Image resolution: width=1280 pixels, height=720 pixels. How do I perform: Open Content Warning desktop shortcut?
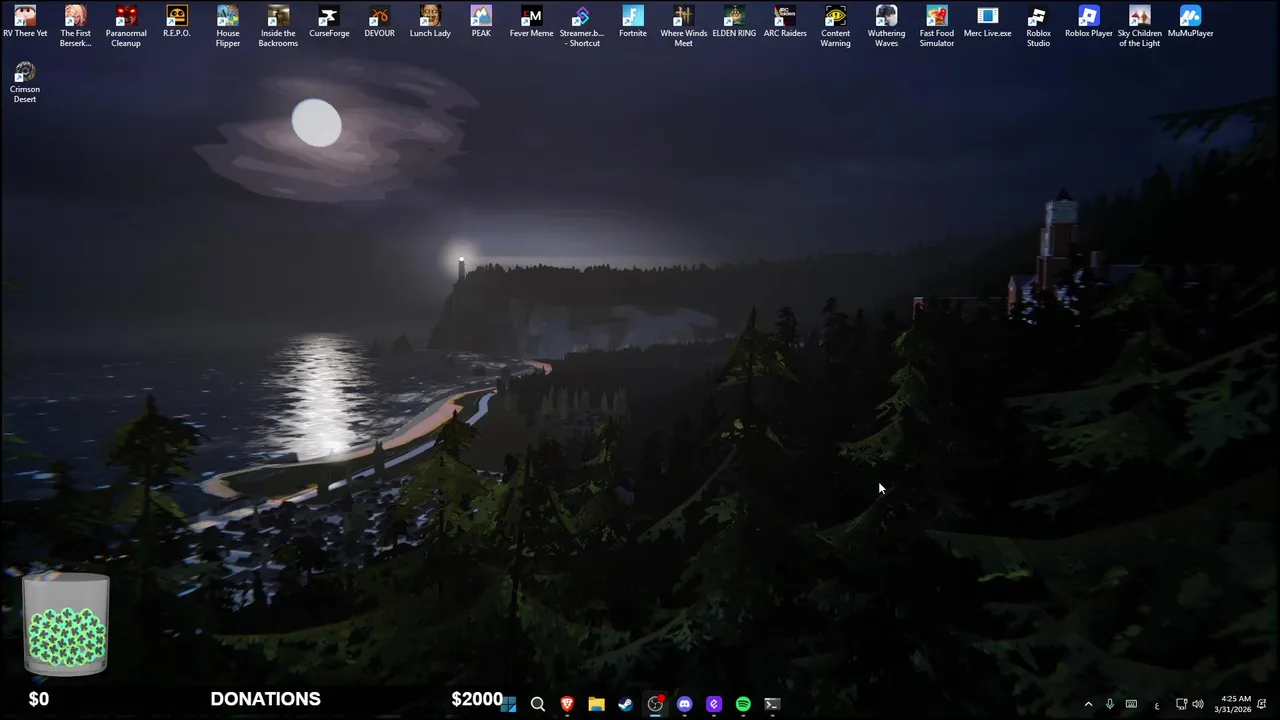click(835, 26)
